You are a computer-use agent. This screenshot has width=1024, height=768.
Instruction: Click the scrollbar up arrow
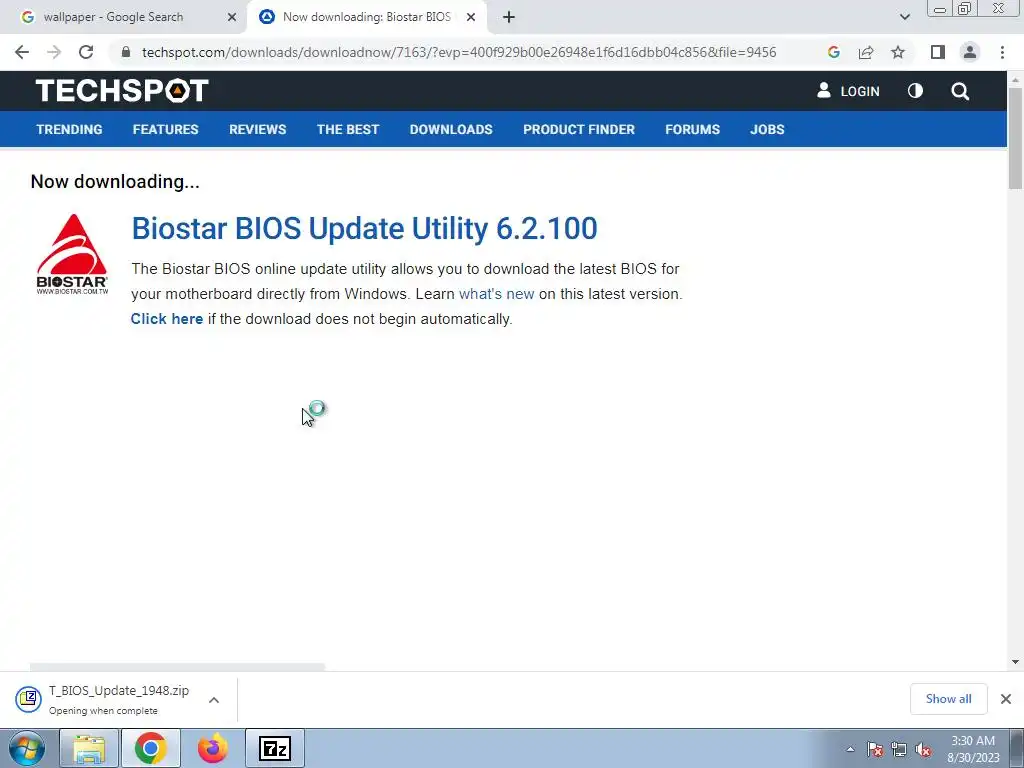click(1015, 79)
